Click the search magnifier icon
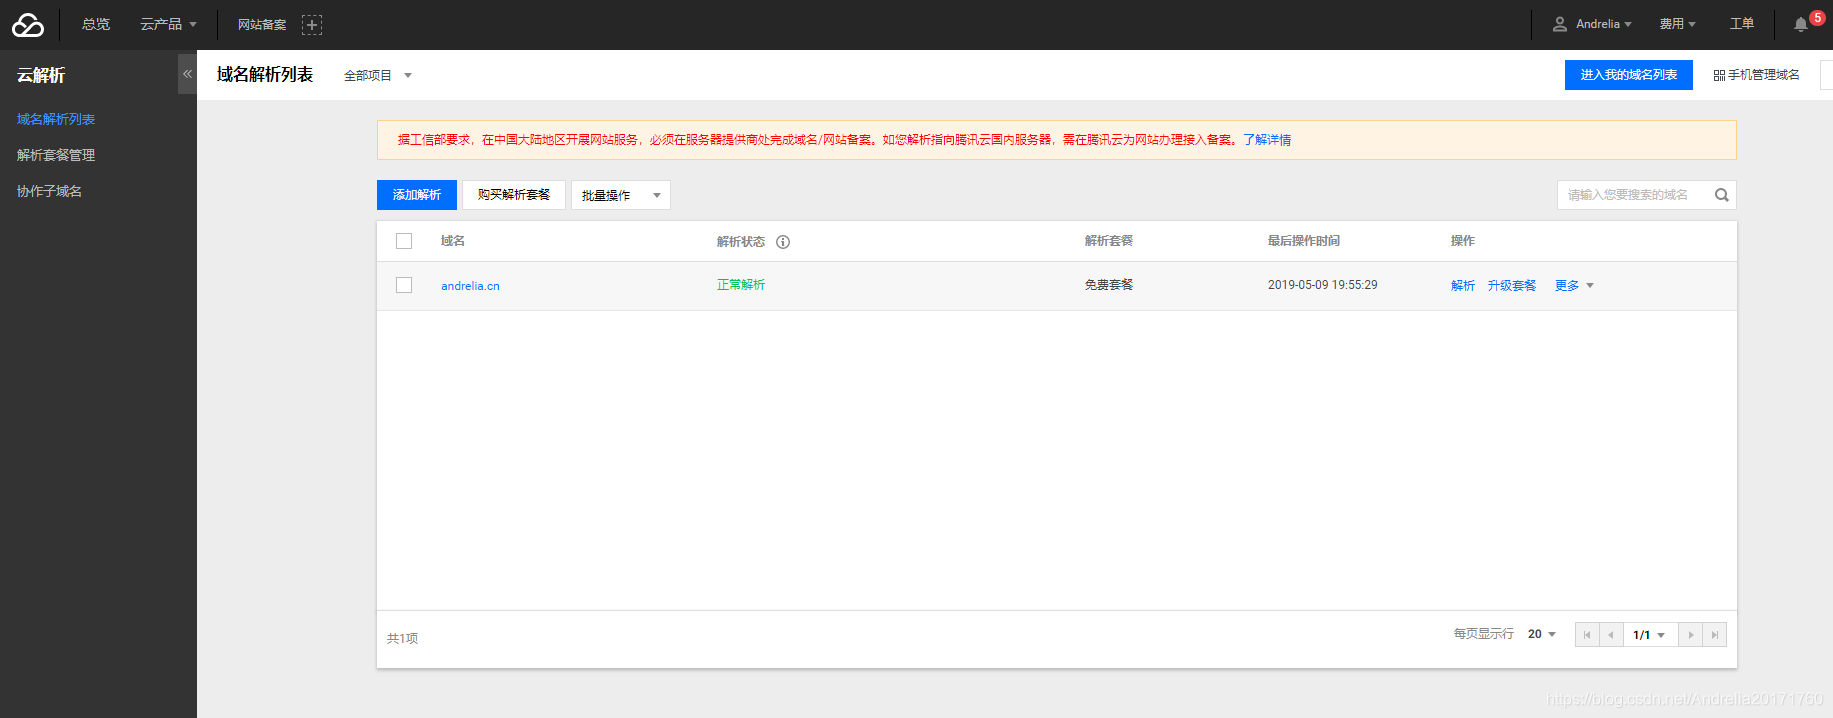1833x718 pixels. click(1722, 195)
